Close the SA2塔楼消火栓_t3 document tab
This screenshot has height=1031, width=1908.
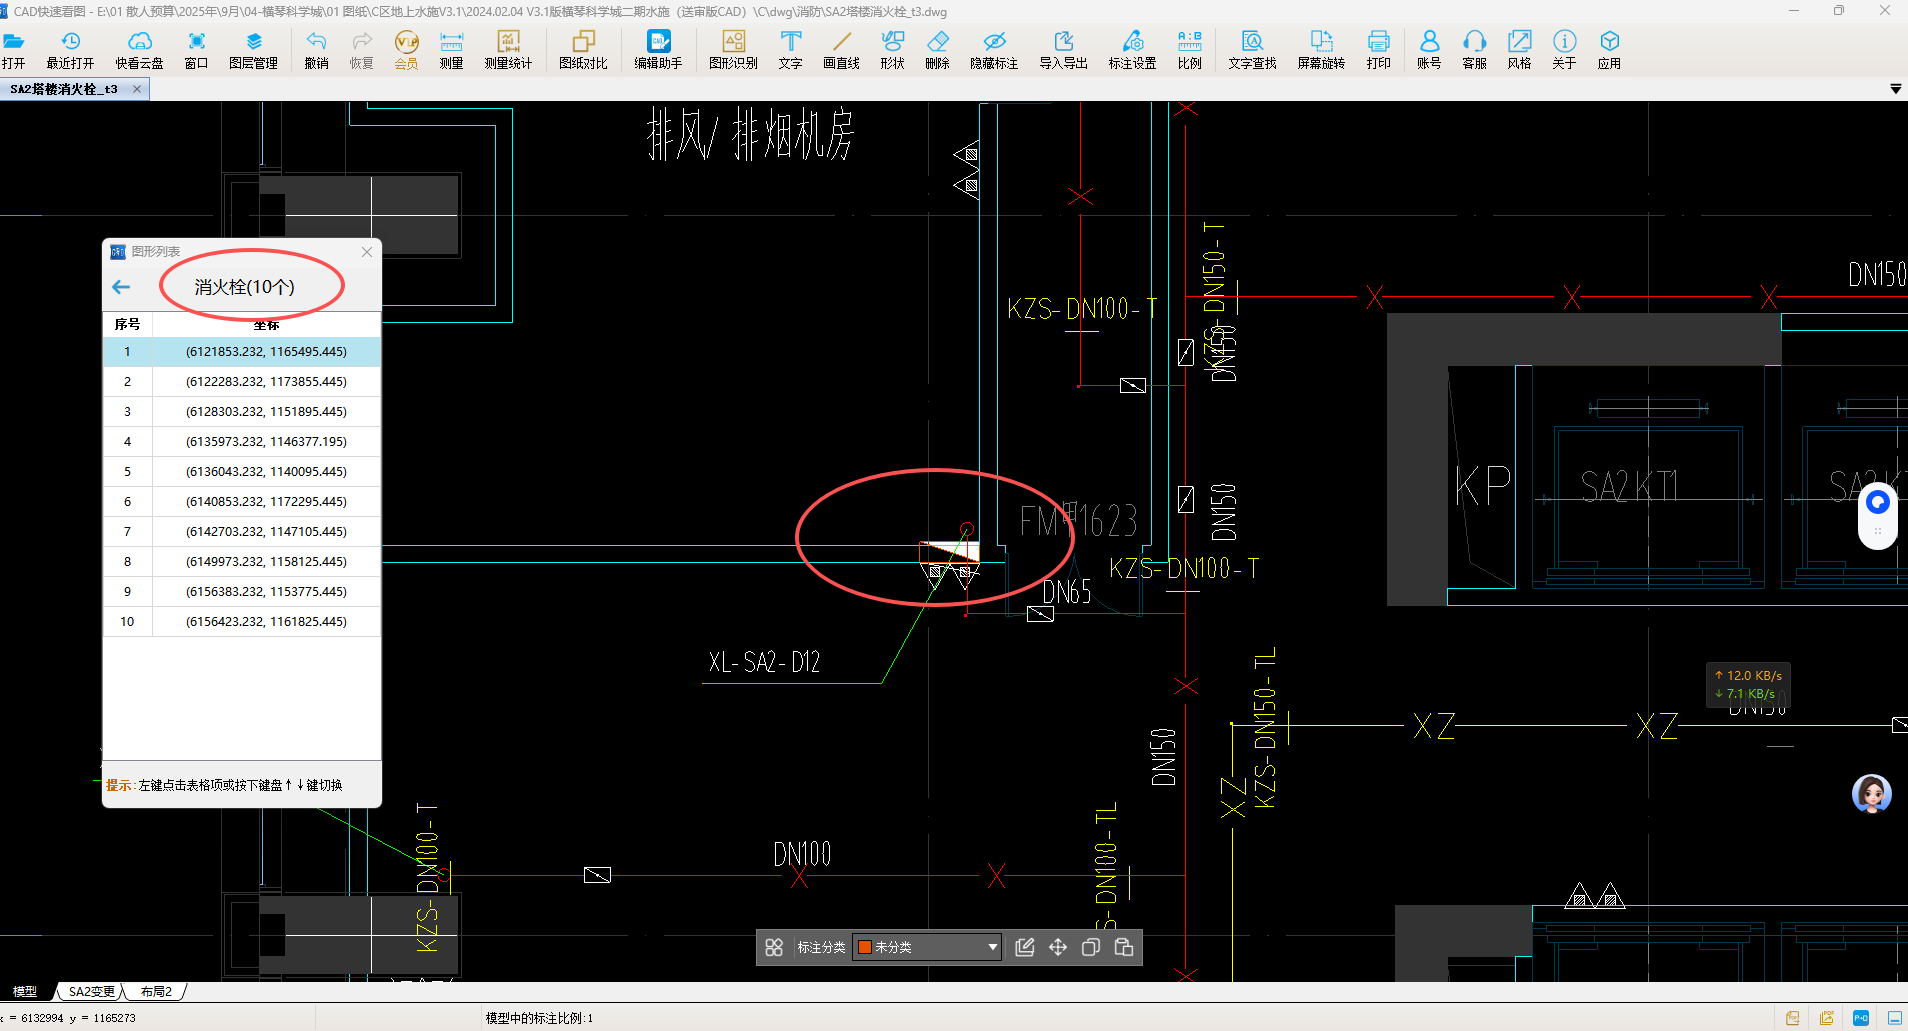[137, 89]
